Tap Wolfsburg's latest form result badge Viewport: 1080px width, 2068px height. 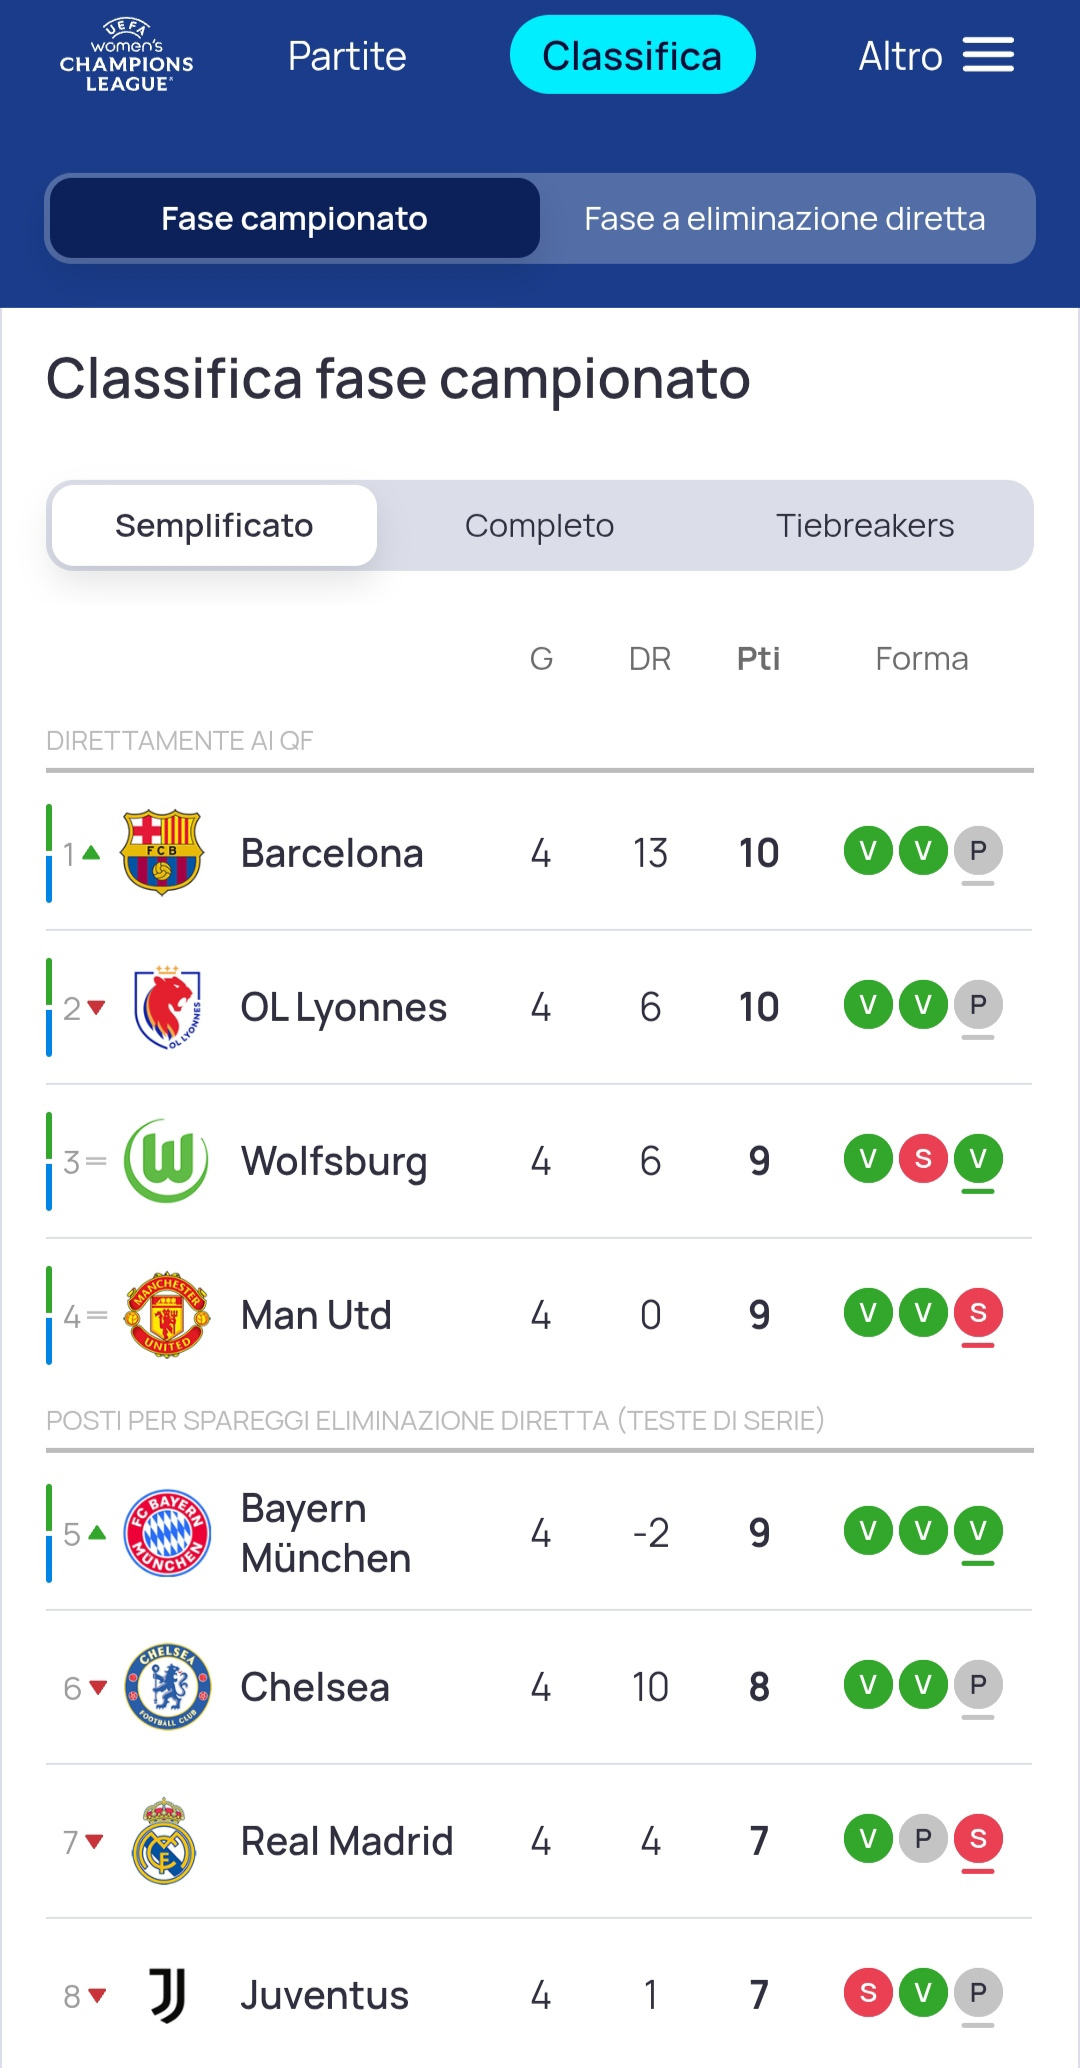[978, 1160]
